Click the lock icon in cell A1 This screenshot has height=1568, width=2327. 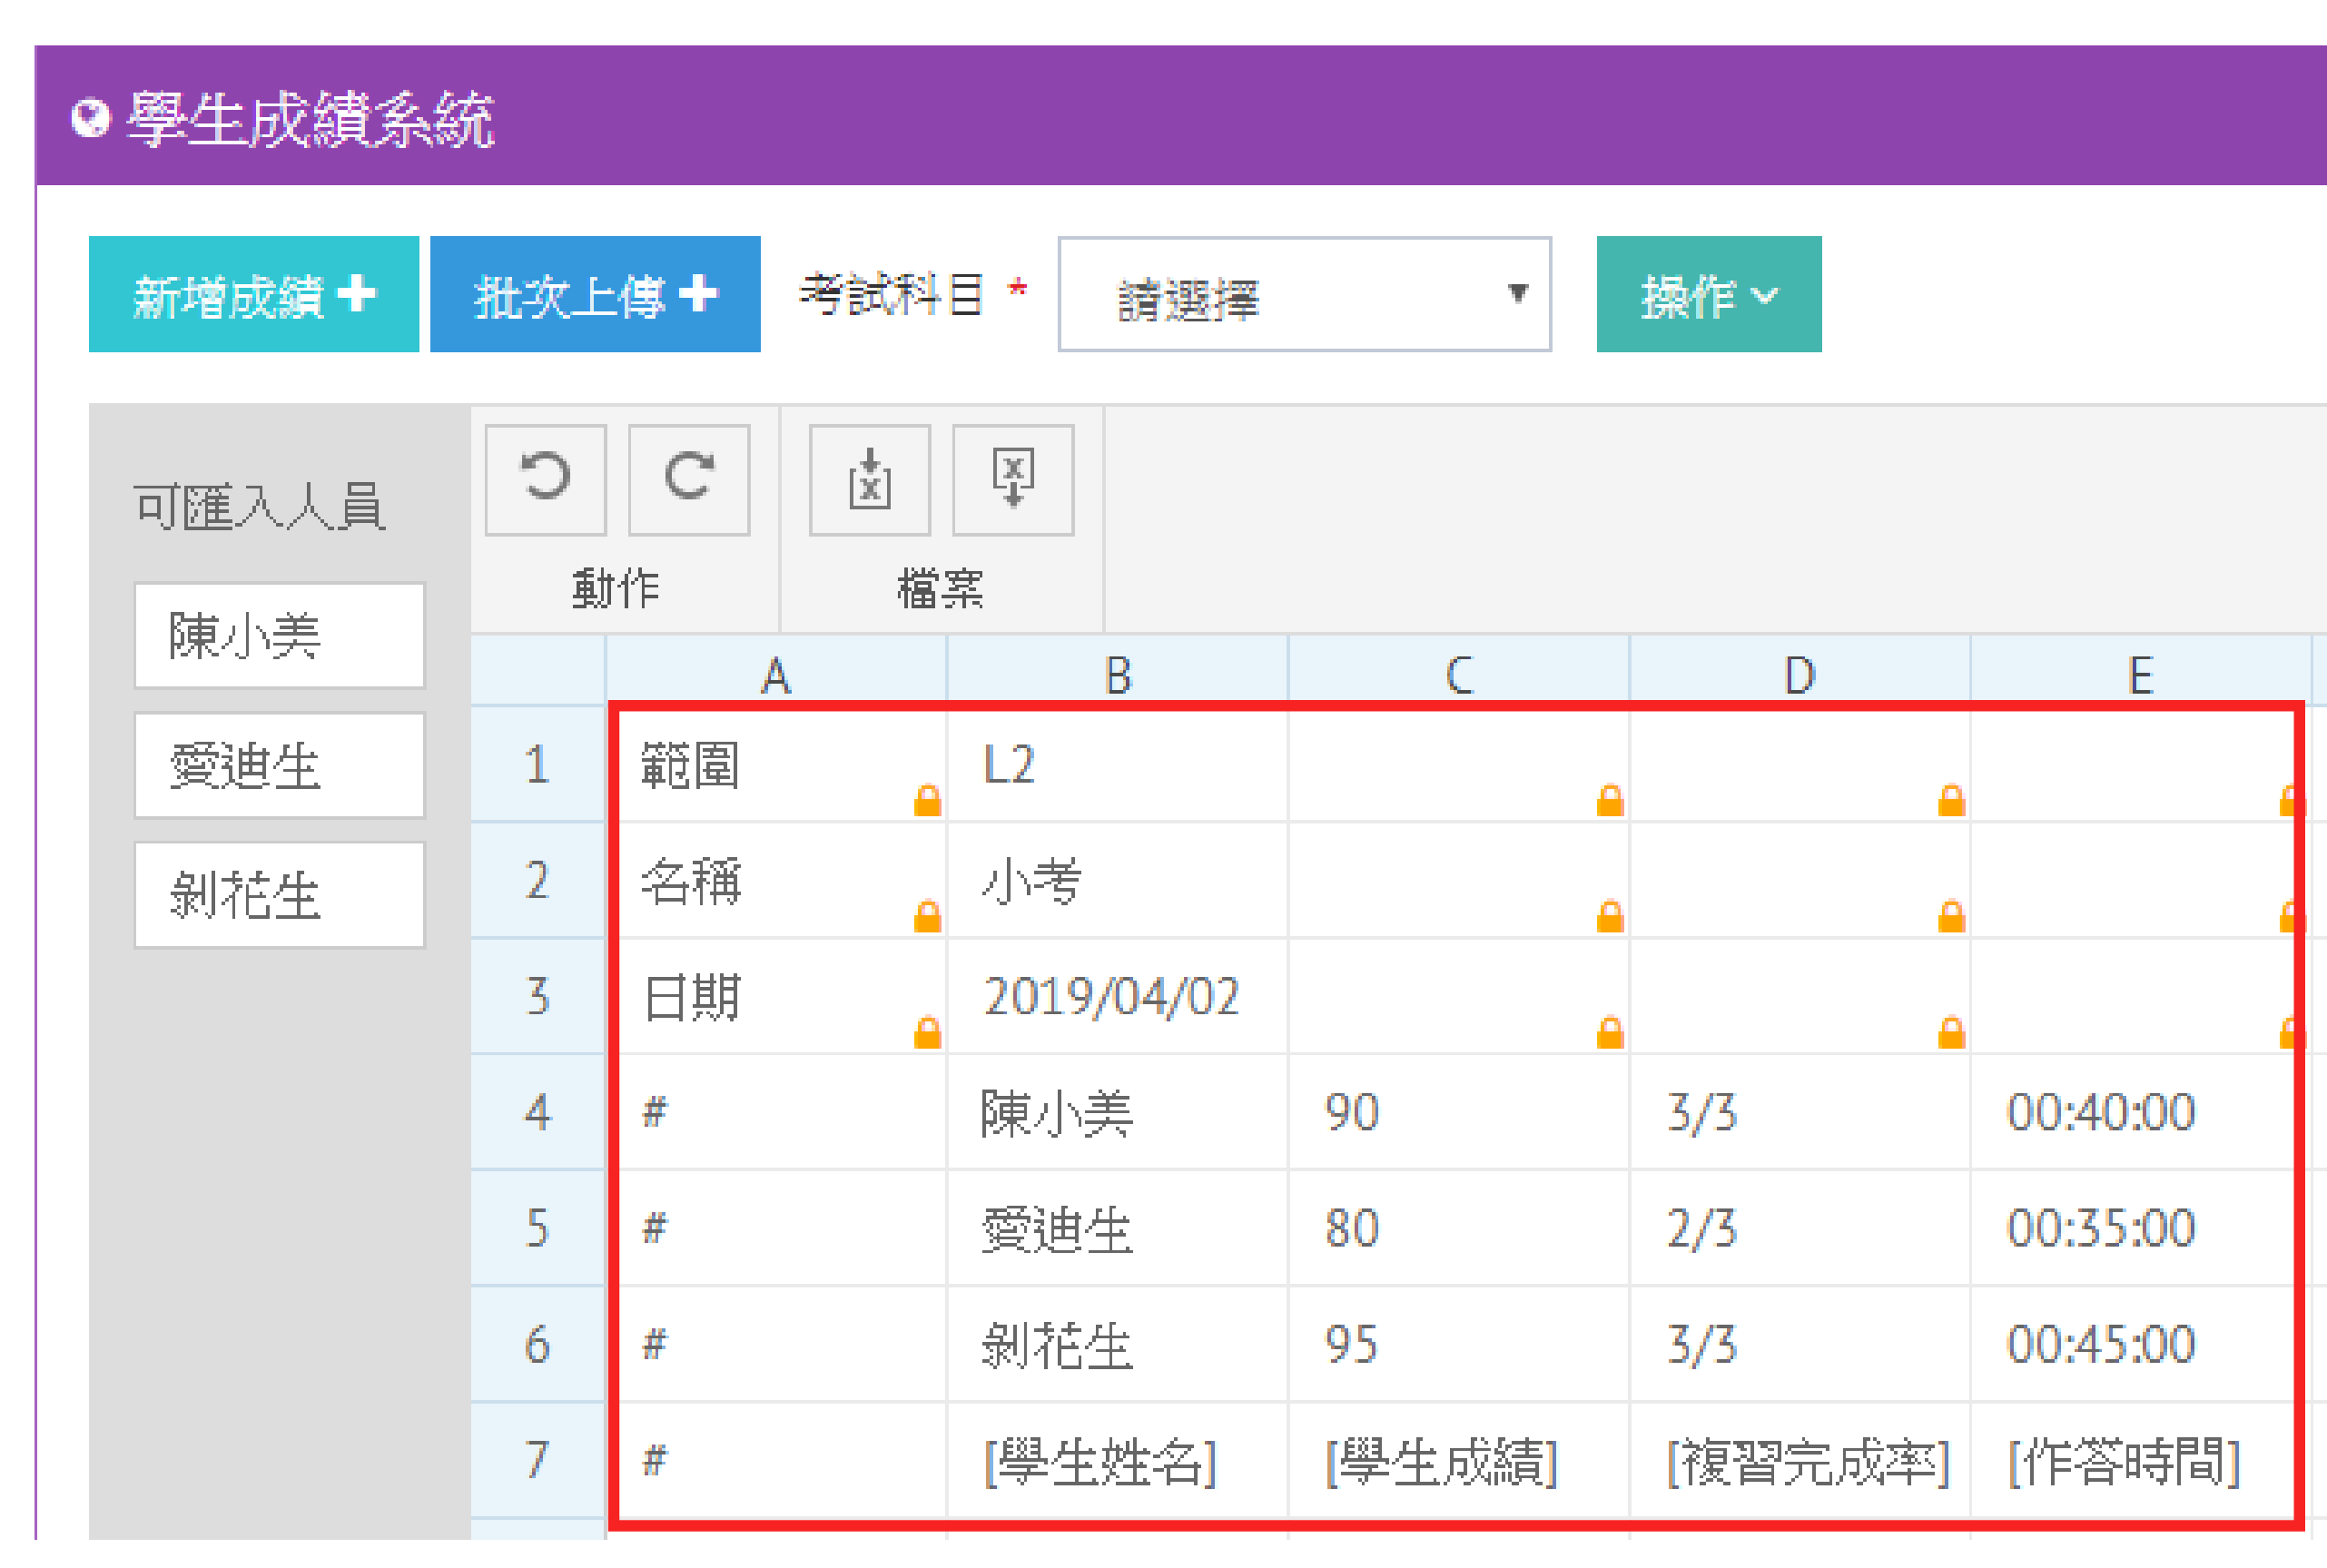[927, 800]
